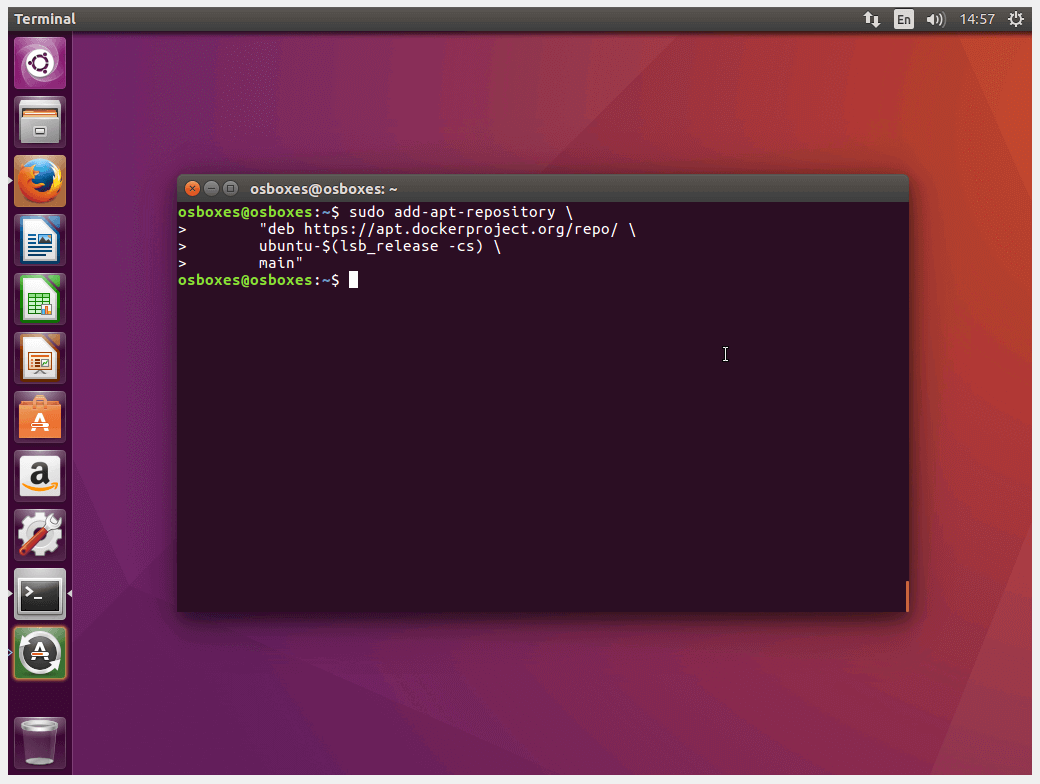Viewport: 1040px width, 784px height.
Task: Open LibreOffice Writer
Action: point(40,240)
